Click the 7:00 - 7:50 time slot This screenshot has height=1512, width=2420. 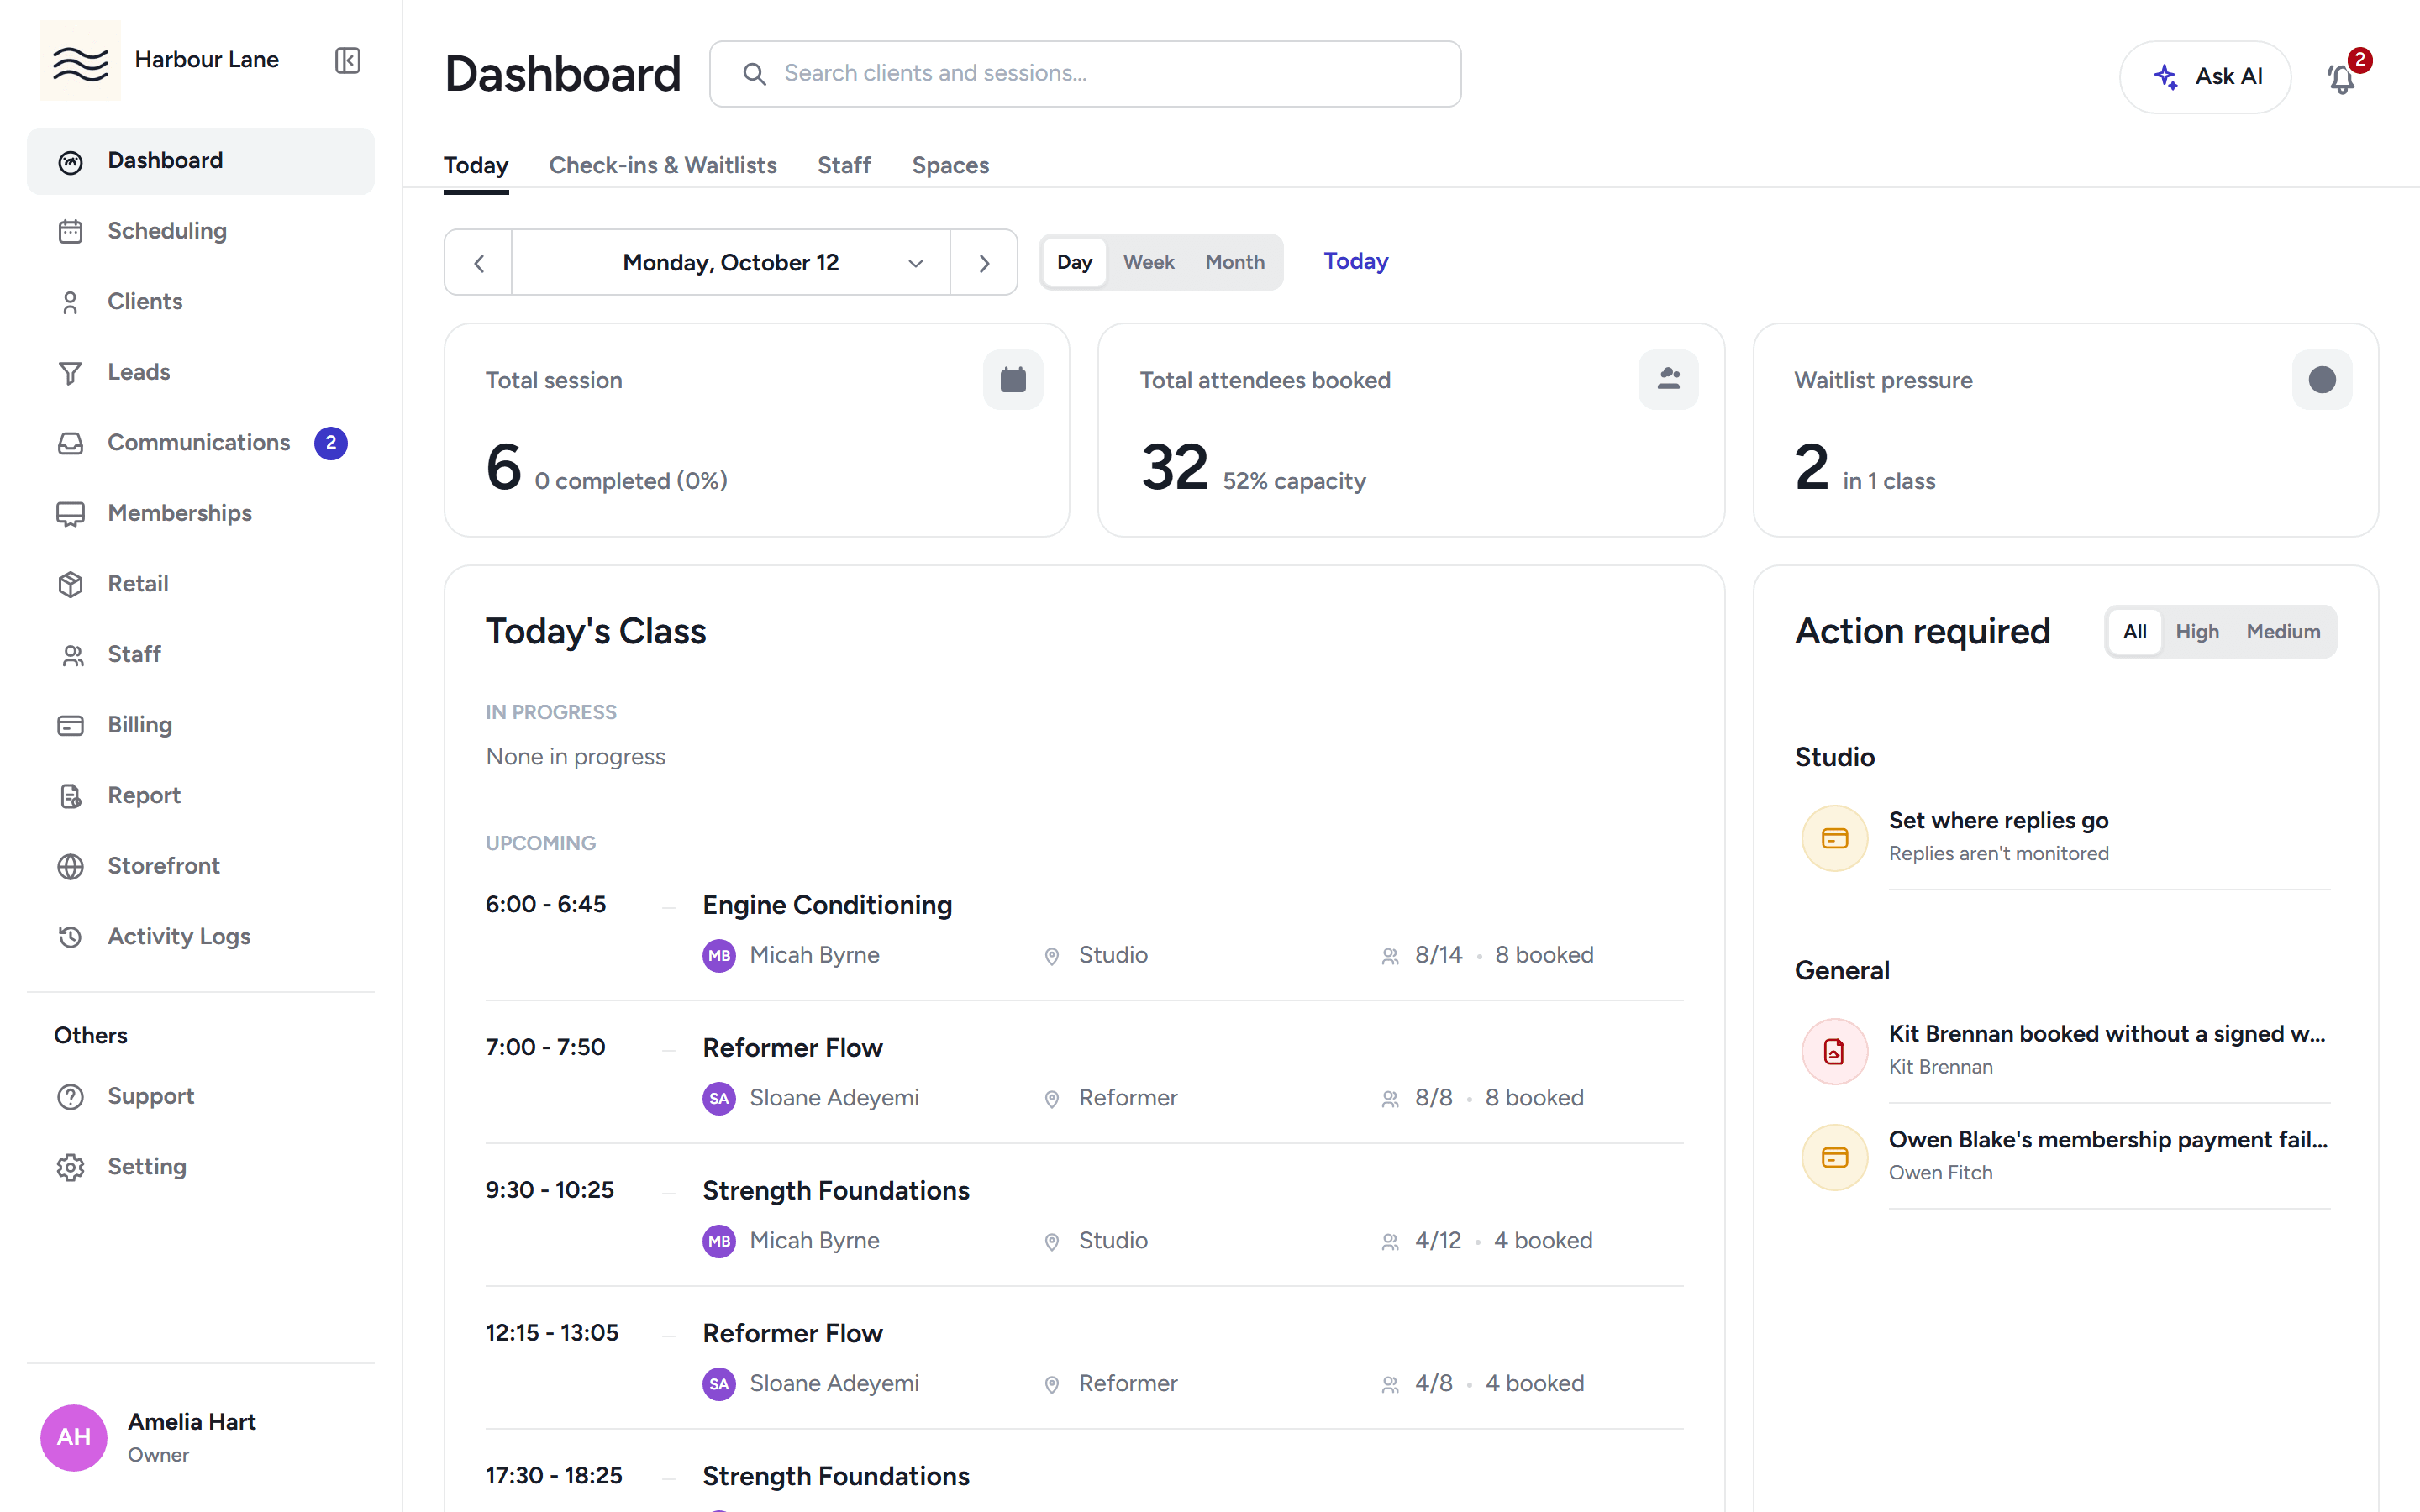point(545,1048)
